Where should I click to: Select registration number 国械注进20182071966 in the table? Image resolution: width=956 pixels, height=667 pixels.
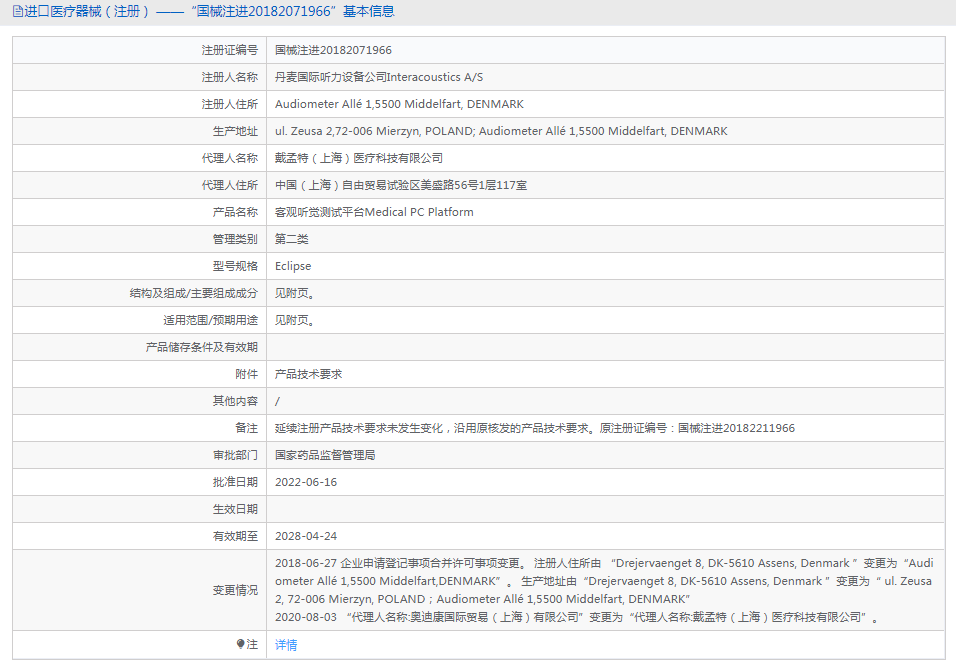[x=334, y=50]
